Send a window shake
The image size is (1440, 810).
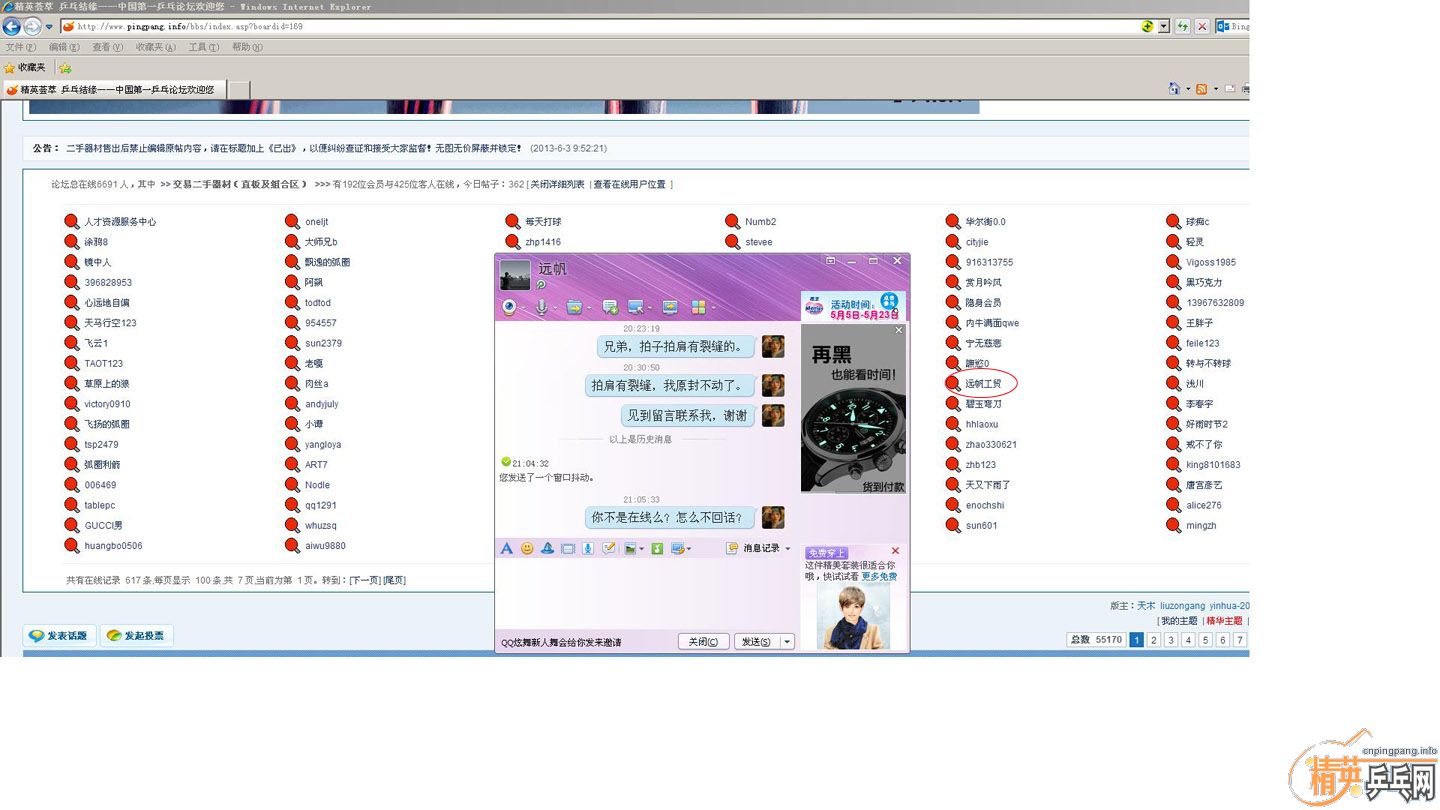568,549
